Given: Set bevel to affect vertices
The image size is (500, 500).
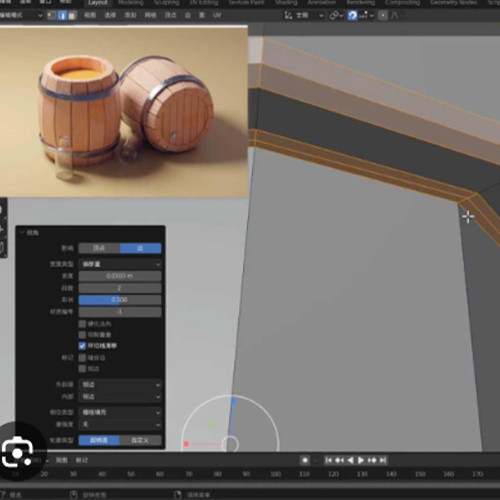Looking at the screenshot, I should 99,248.
